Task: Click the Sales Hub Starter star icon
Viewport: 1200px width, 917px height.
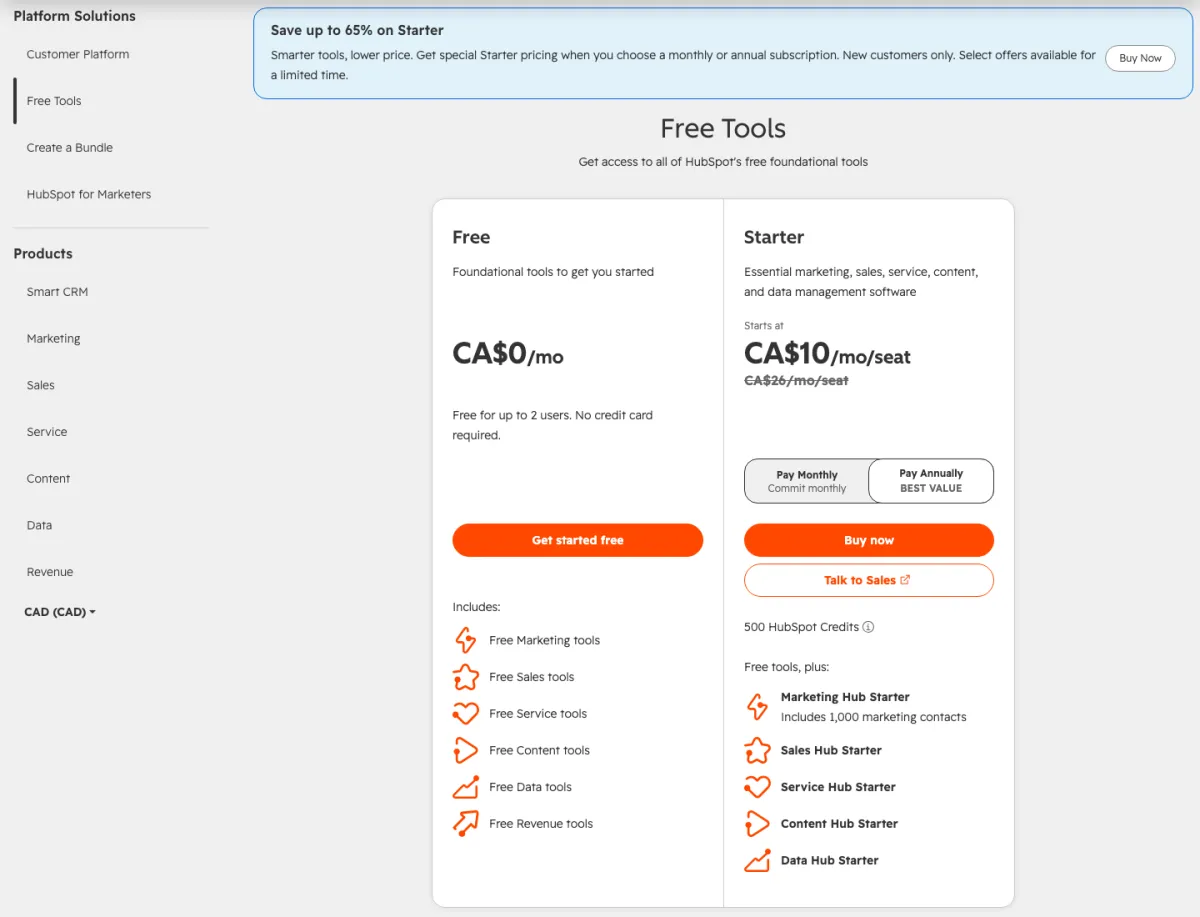Action: [x=757, y=750]
